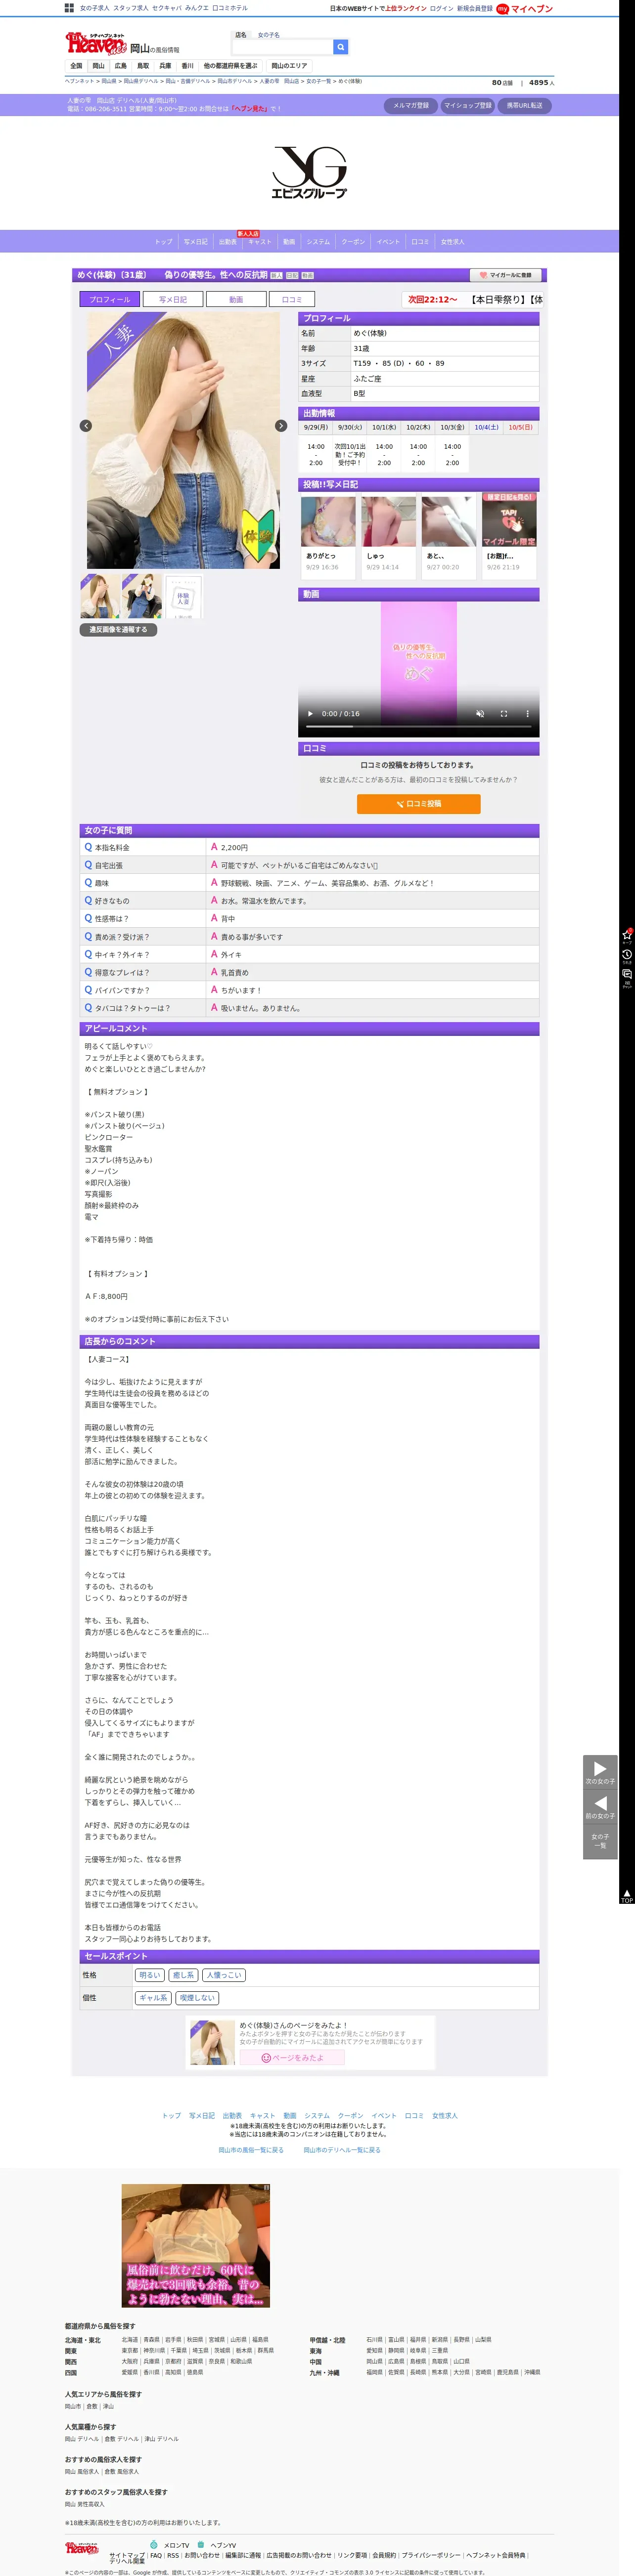Open the メロンTV footer icon link

click(x=169, y=2545)
